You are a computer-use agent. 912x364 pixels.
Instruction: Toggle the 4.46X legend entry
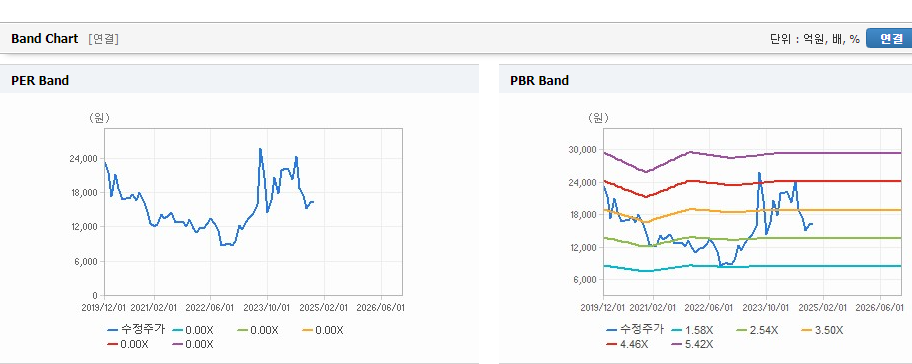(x=627, y=344)
